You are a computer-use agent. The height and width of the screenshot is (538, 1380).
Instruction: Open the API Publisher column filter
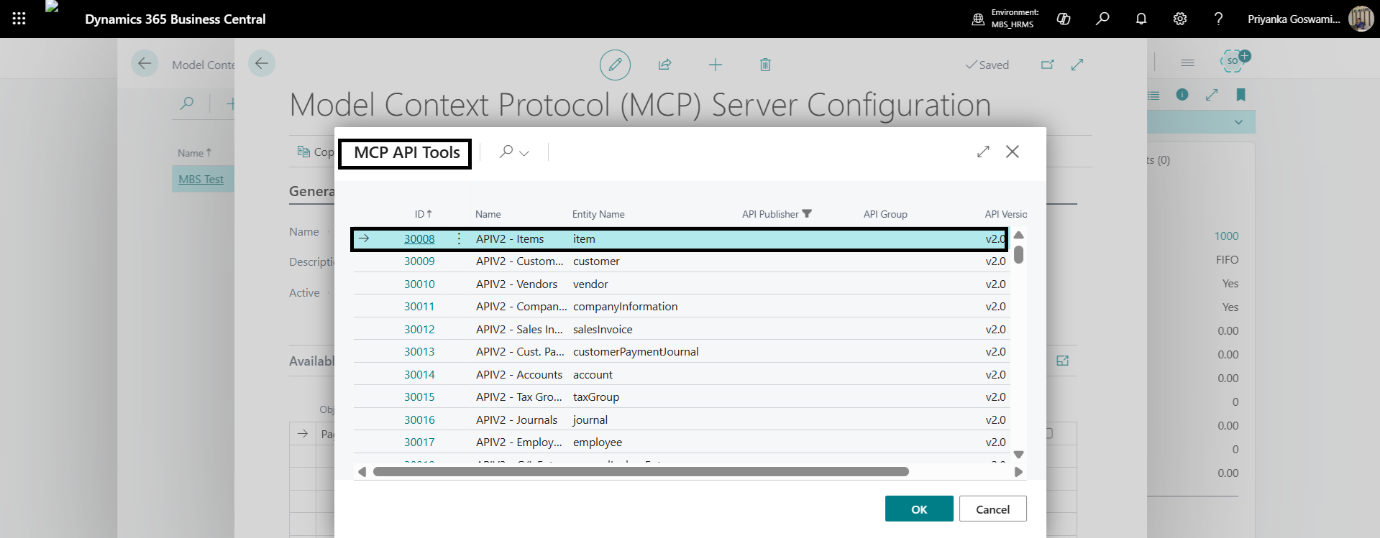807,214
